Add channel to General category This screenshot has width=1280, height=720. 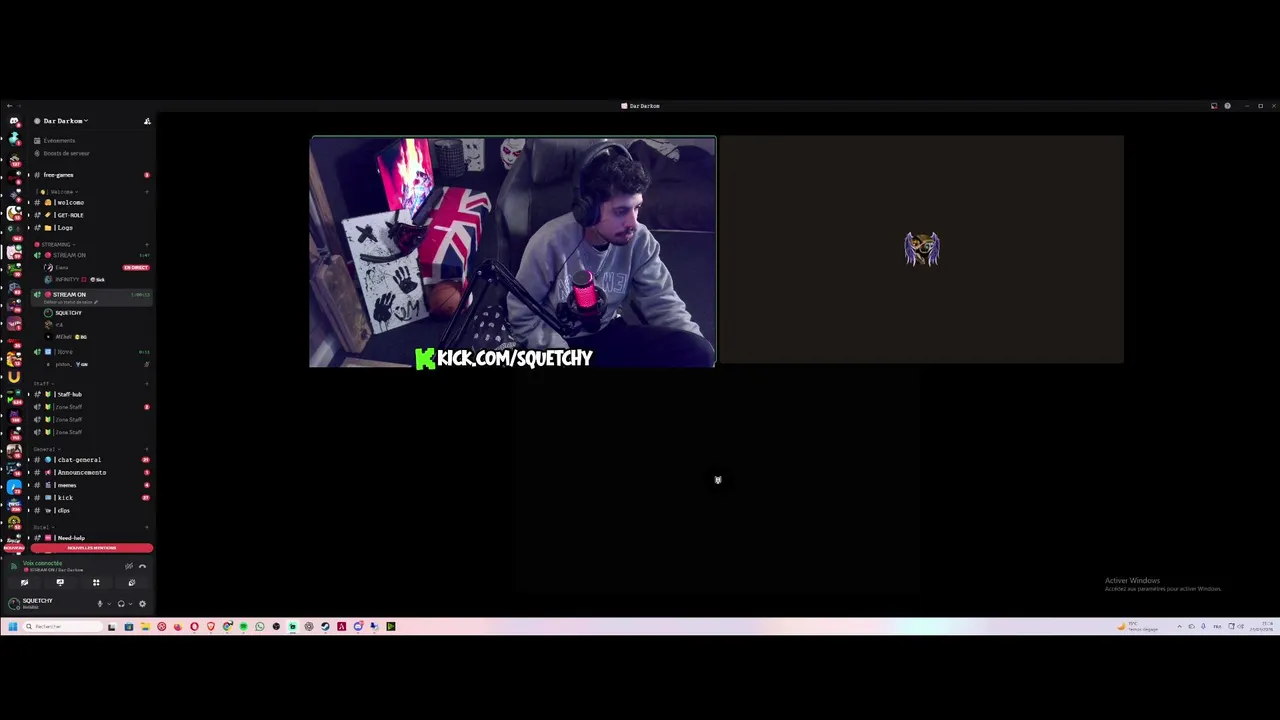147,449
